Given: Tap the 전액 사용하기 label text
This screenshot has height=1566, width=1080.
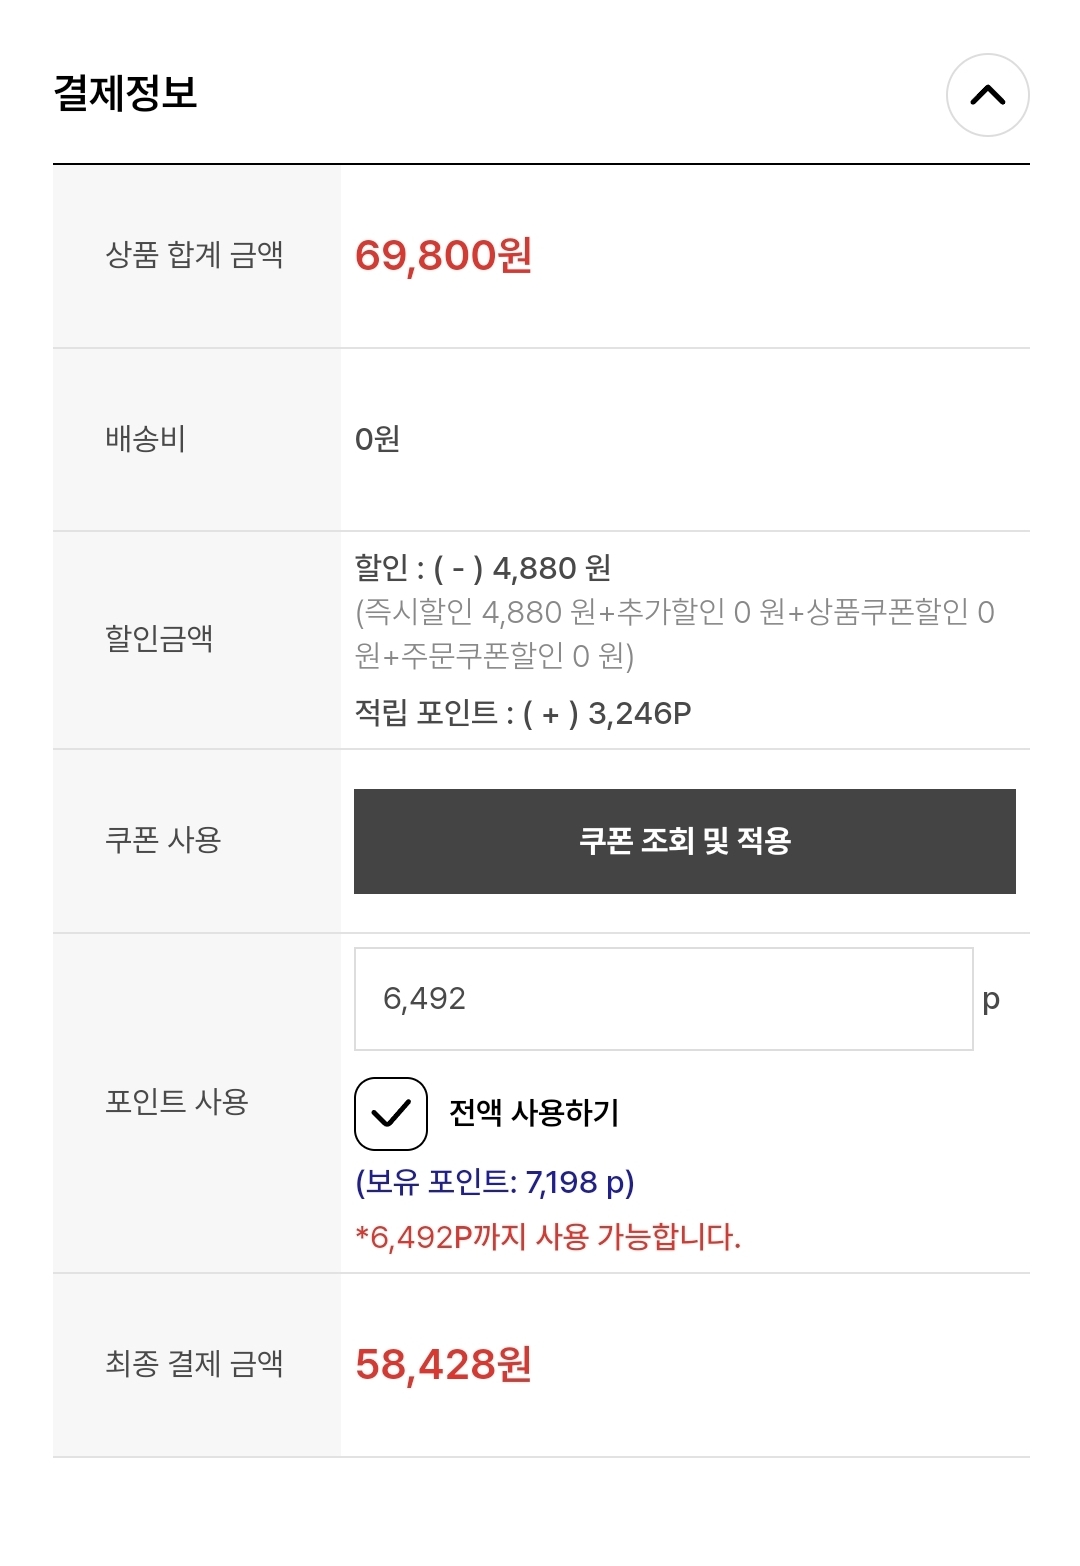Looking at the screenshot, I should (x=534, y=1113).
